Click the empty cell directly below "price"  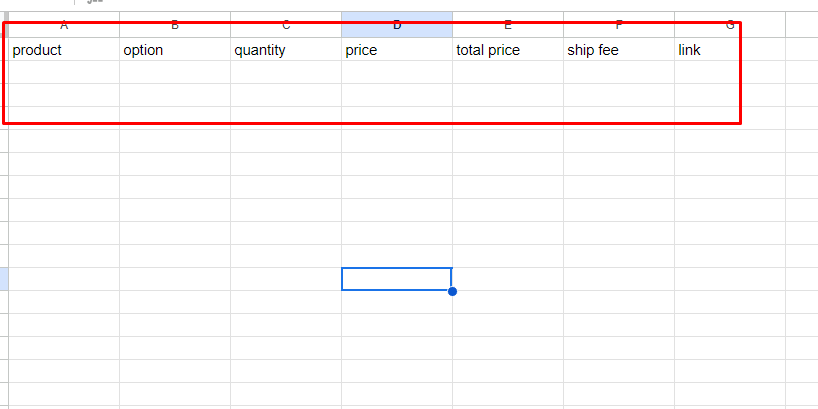click(397, 72)
